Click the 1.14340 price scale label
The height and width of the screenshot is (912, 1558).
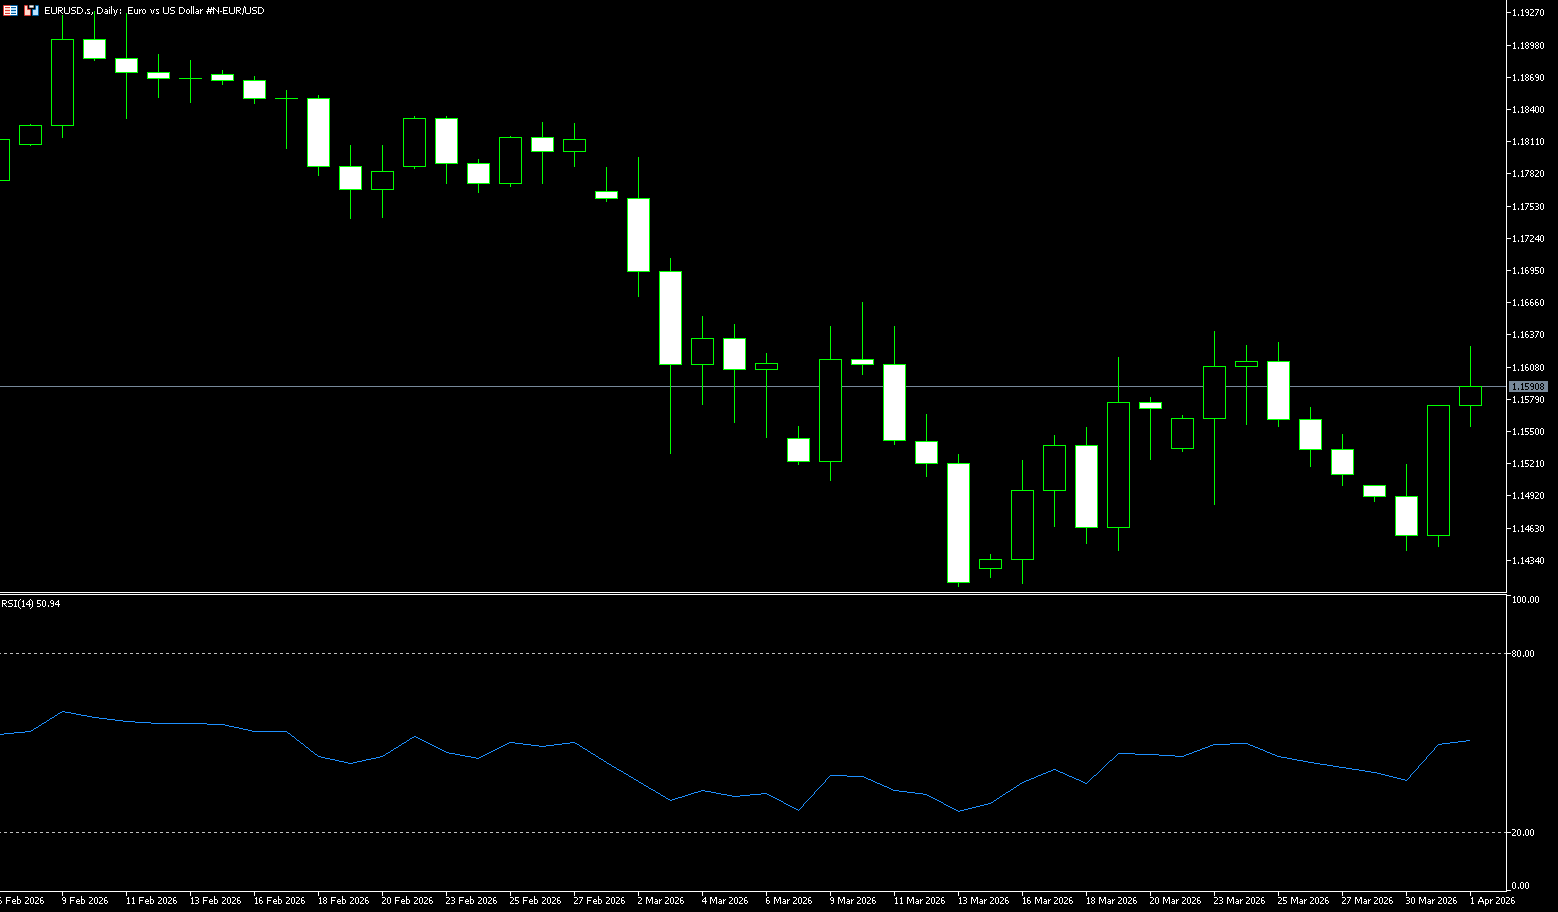pos(1528,561)
